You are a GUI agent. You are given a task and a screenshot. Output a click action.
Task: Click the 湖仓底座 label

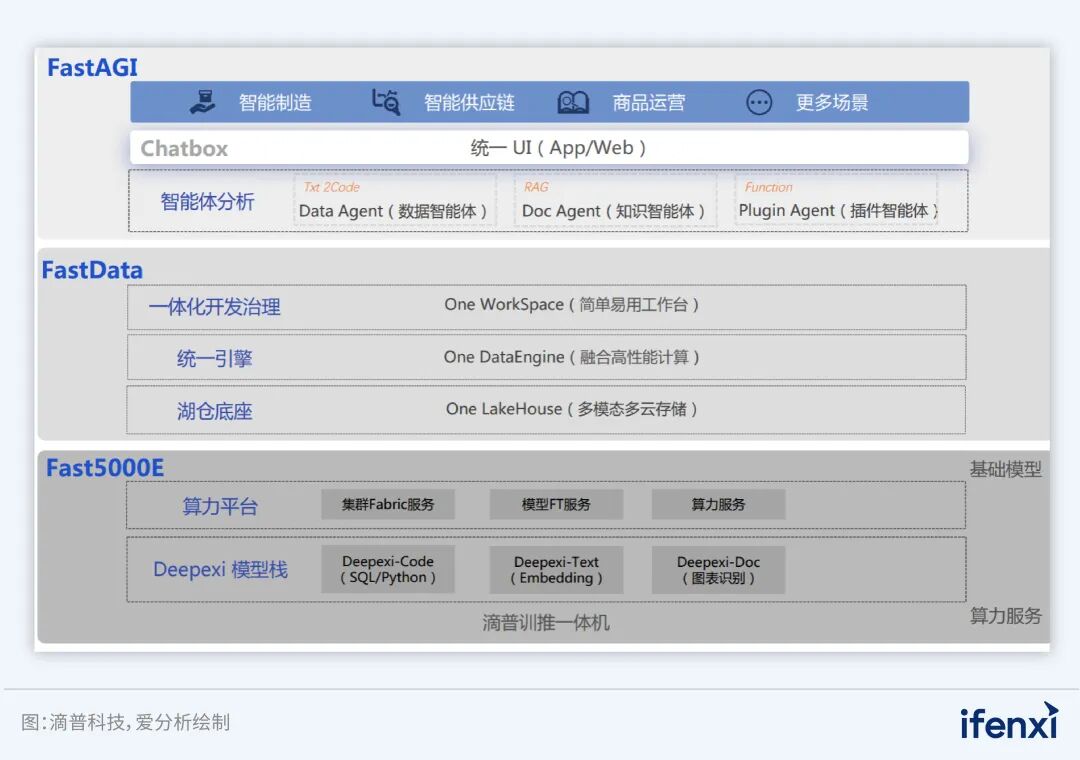tap(214, 411)
